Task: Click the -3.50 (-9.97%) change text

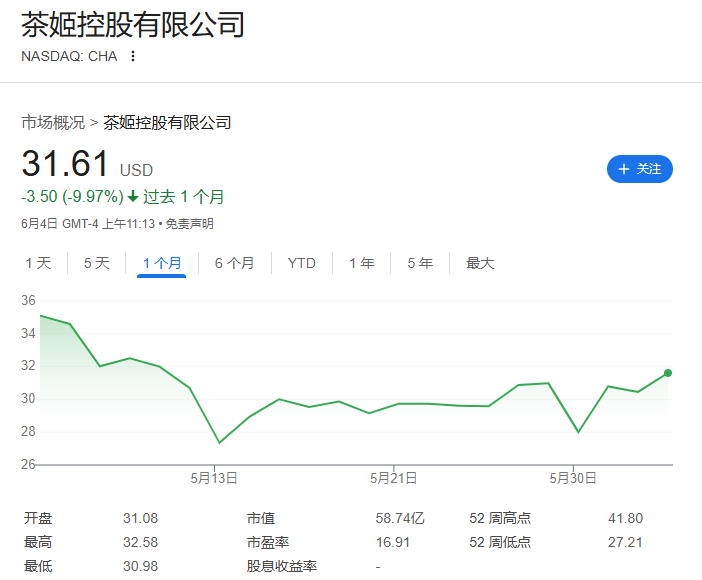Action: click(x=72, y=197)
